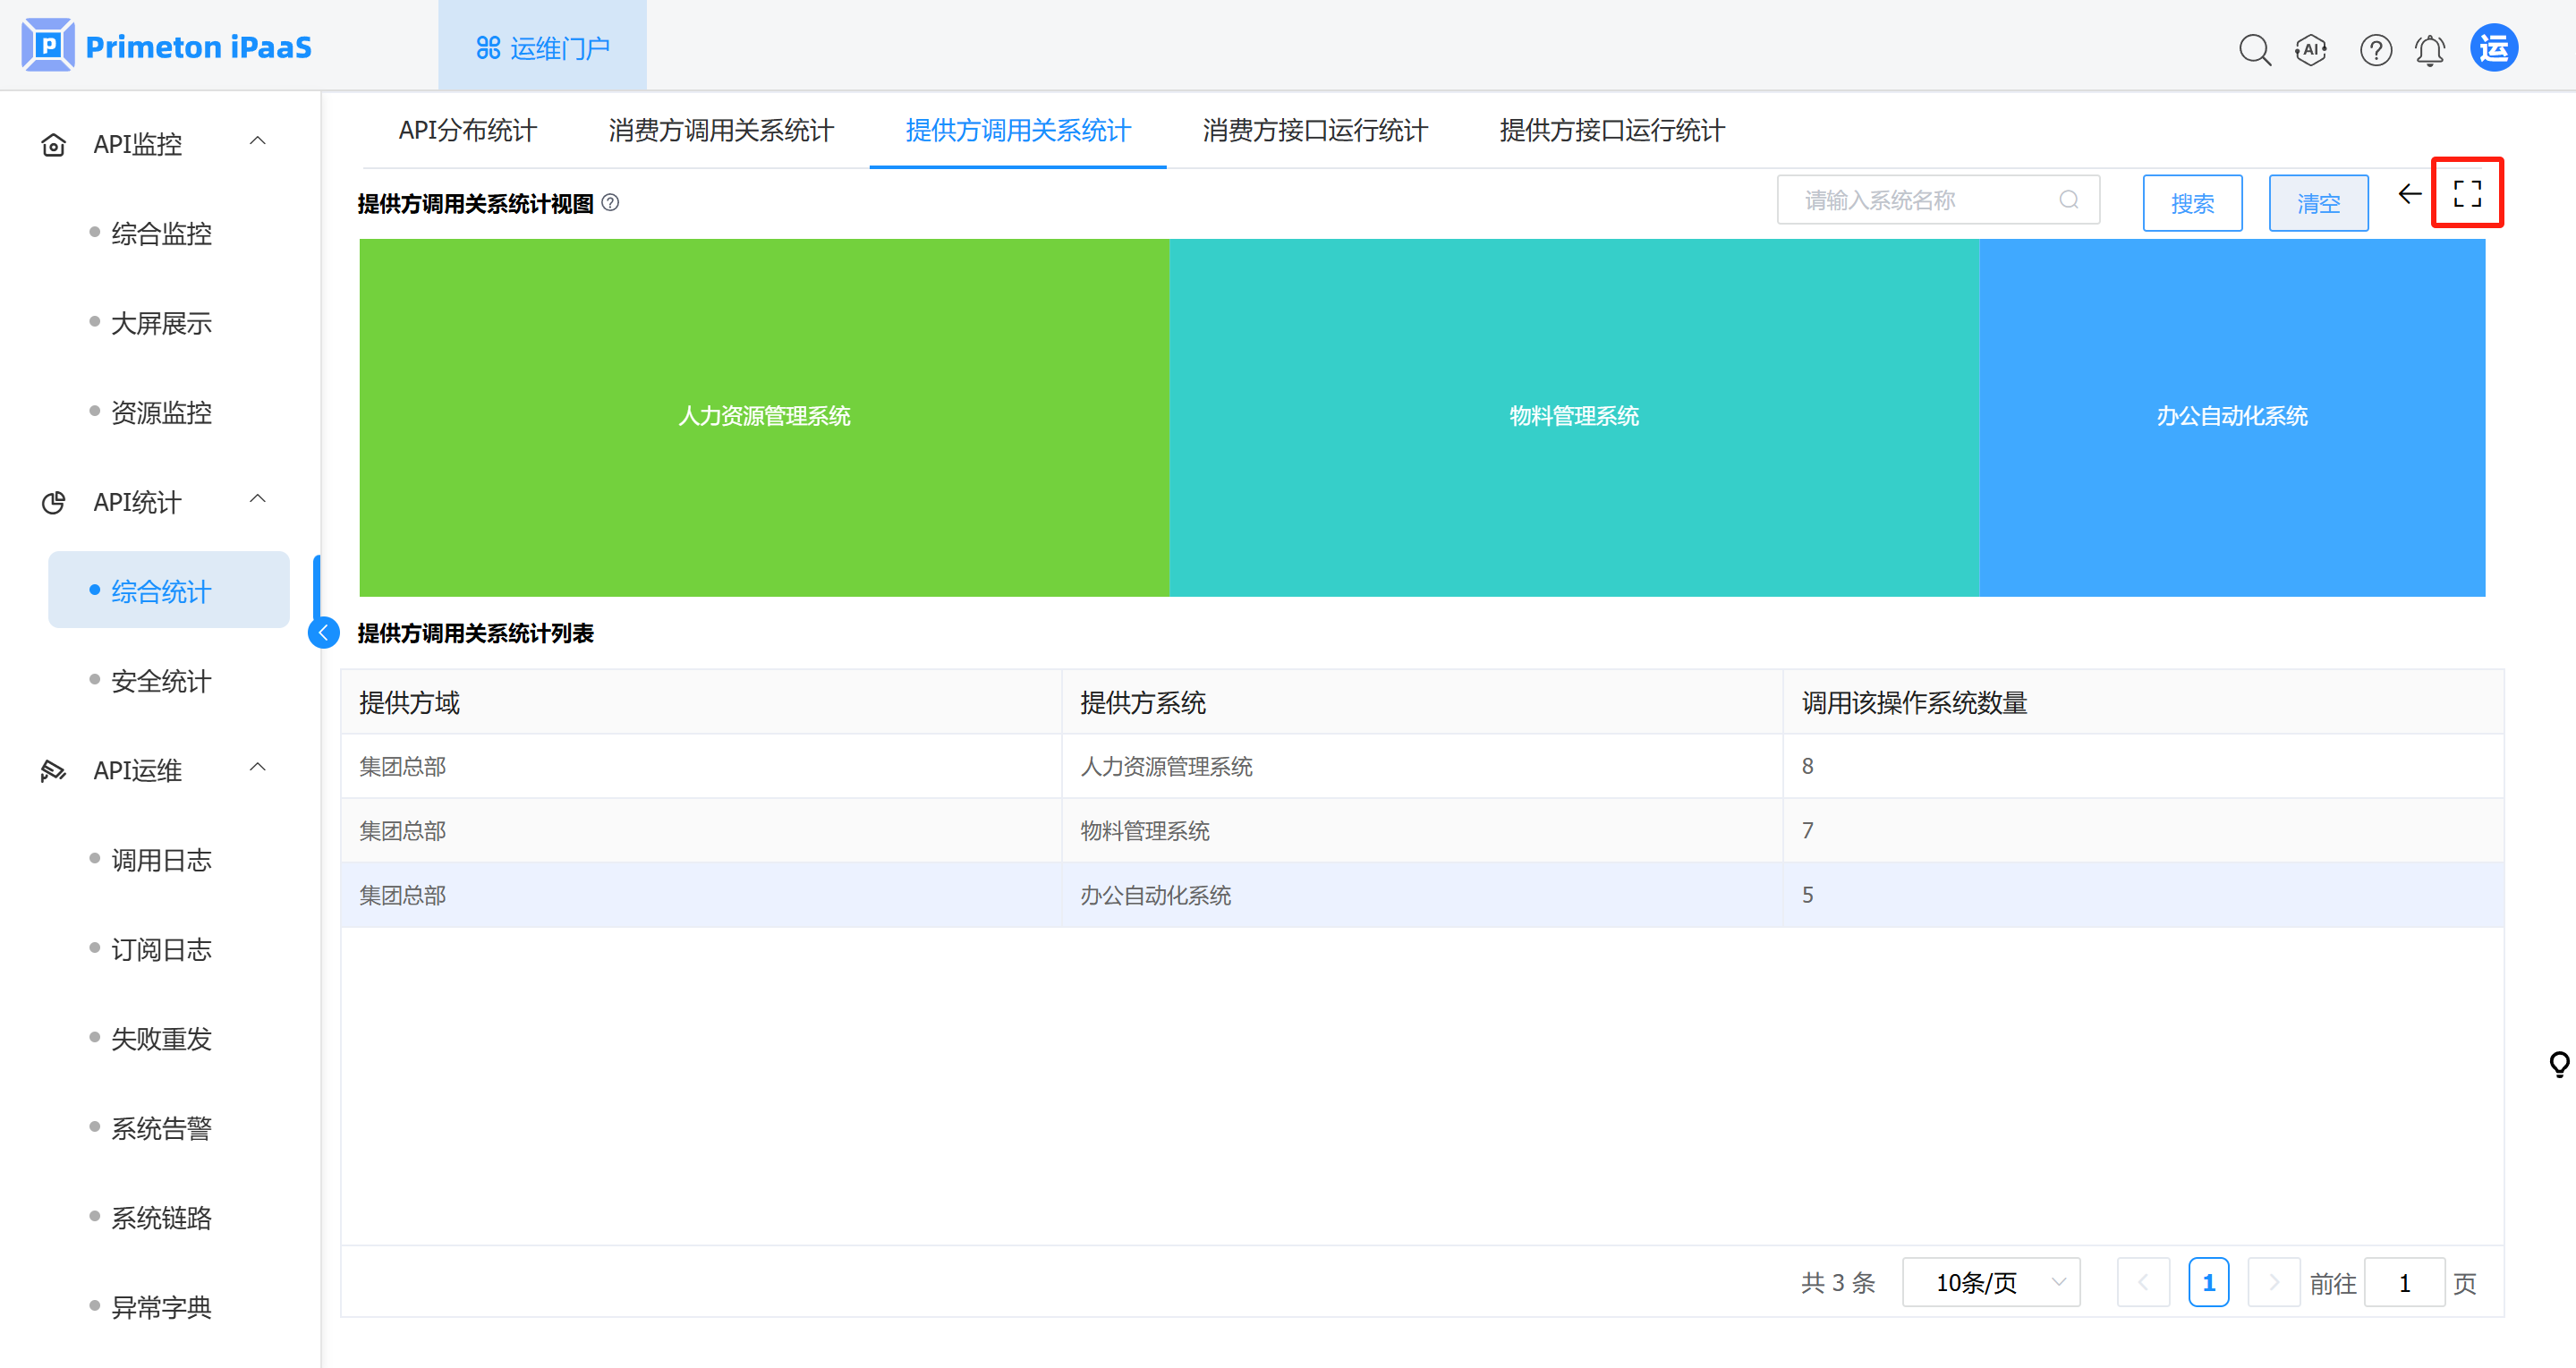Click the 搜索 button
The height and width of the screenshot is (1368, 2576).
pos(2191,203)
